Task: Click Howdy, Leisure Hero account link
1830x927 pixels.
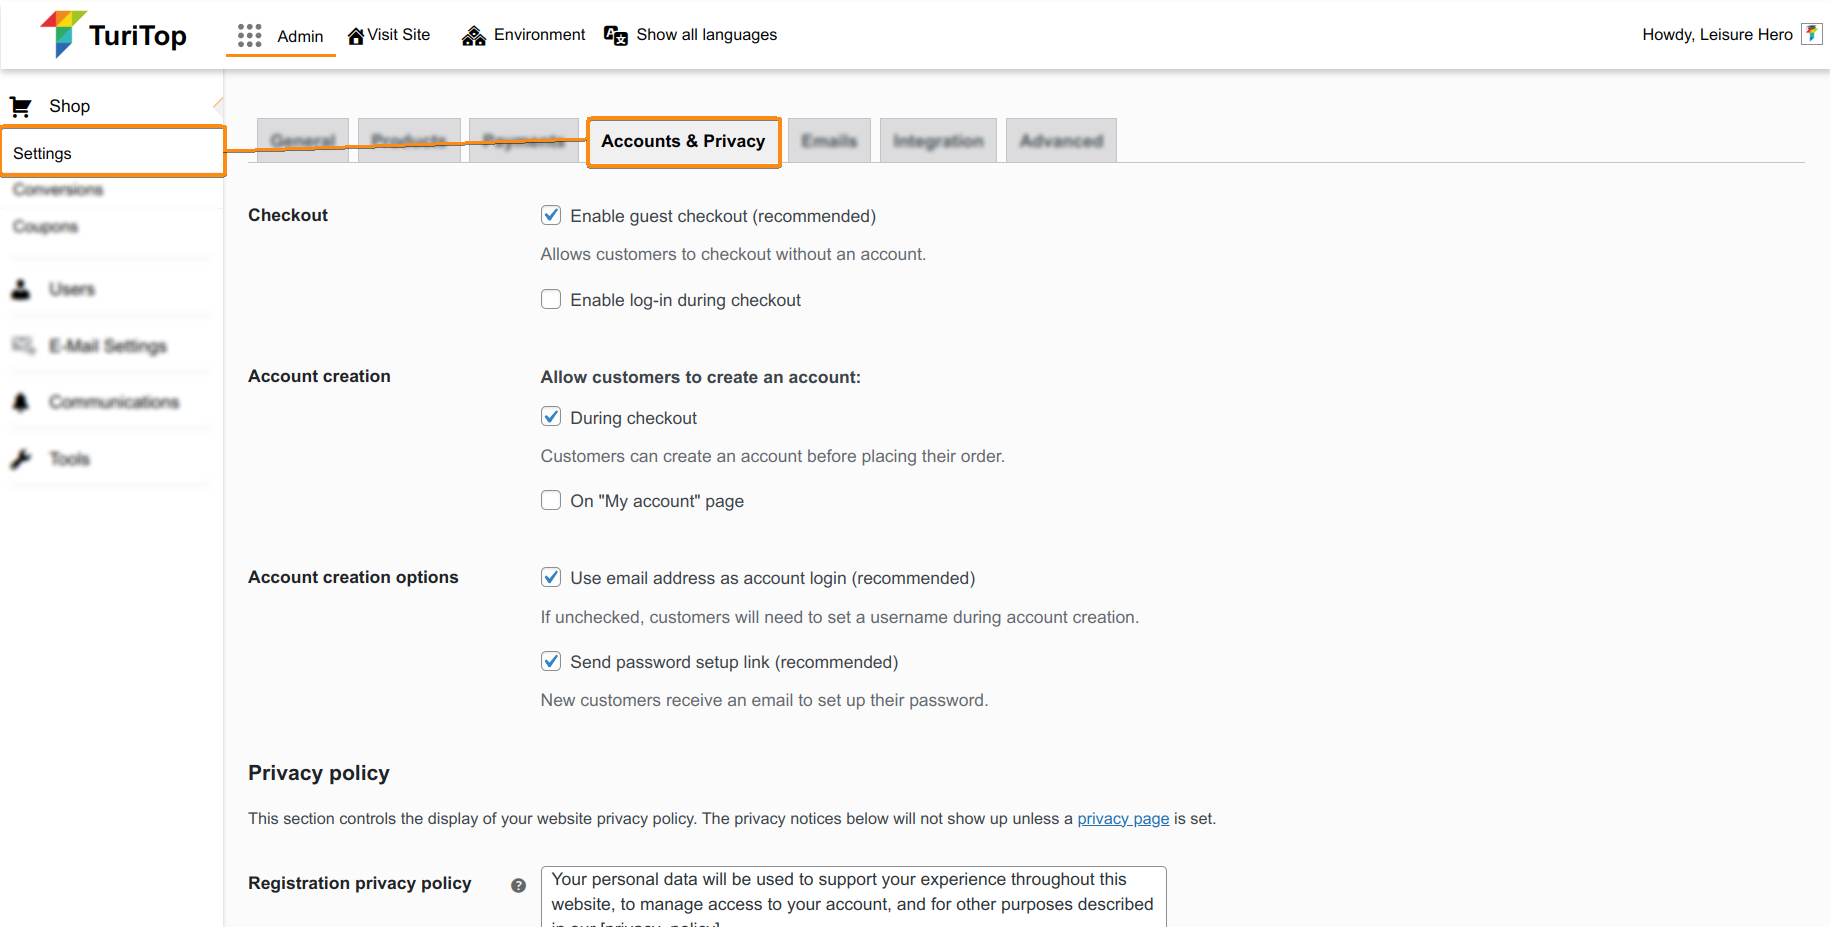Action: [x=1717, y=35]
